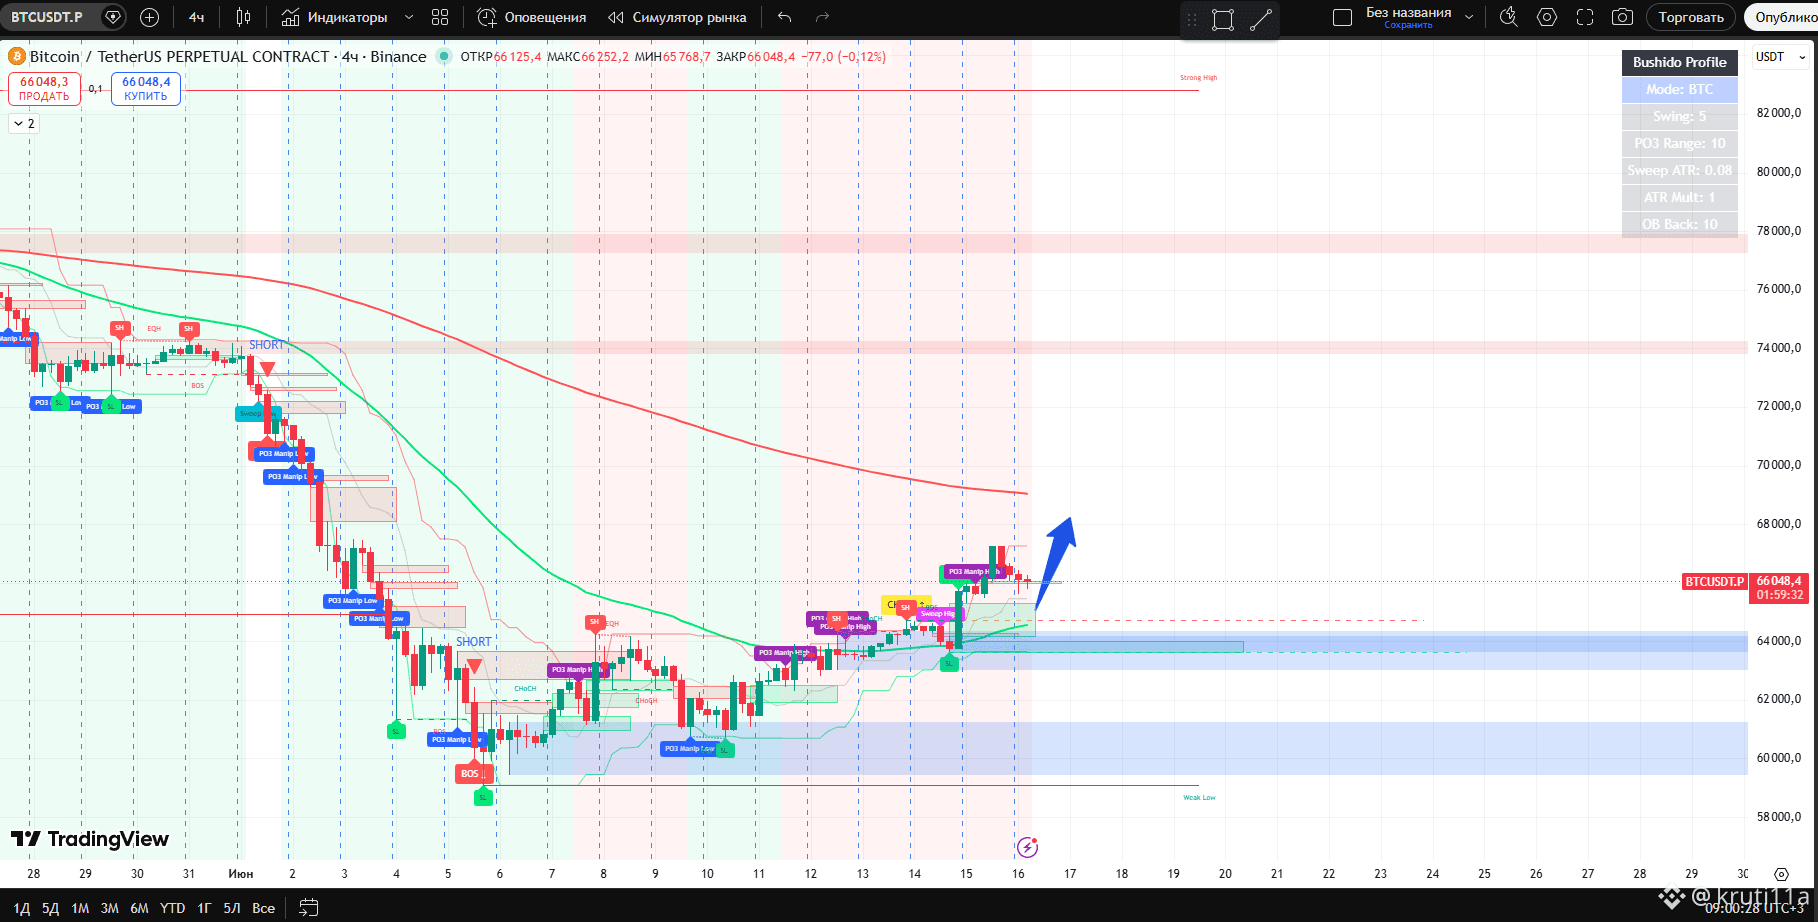Select the 6М date range
This screenshot has height=922, width=1818.
coord(139,908)
